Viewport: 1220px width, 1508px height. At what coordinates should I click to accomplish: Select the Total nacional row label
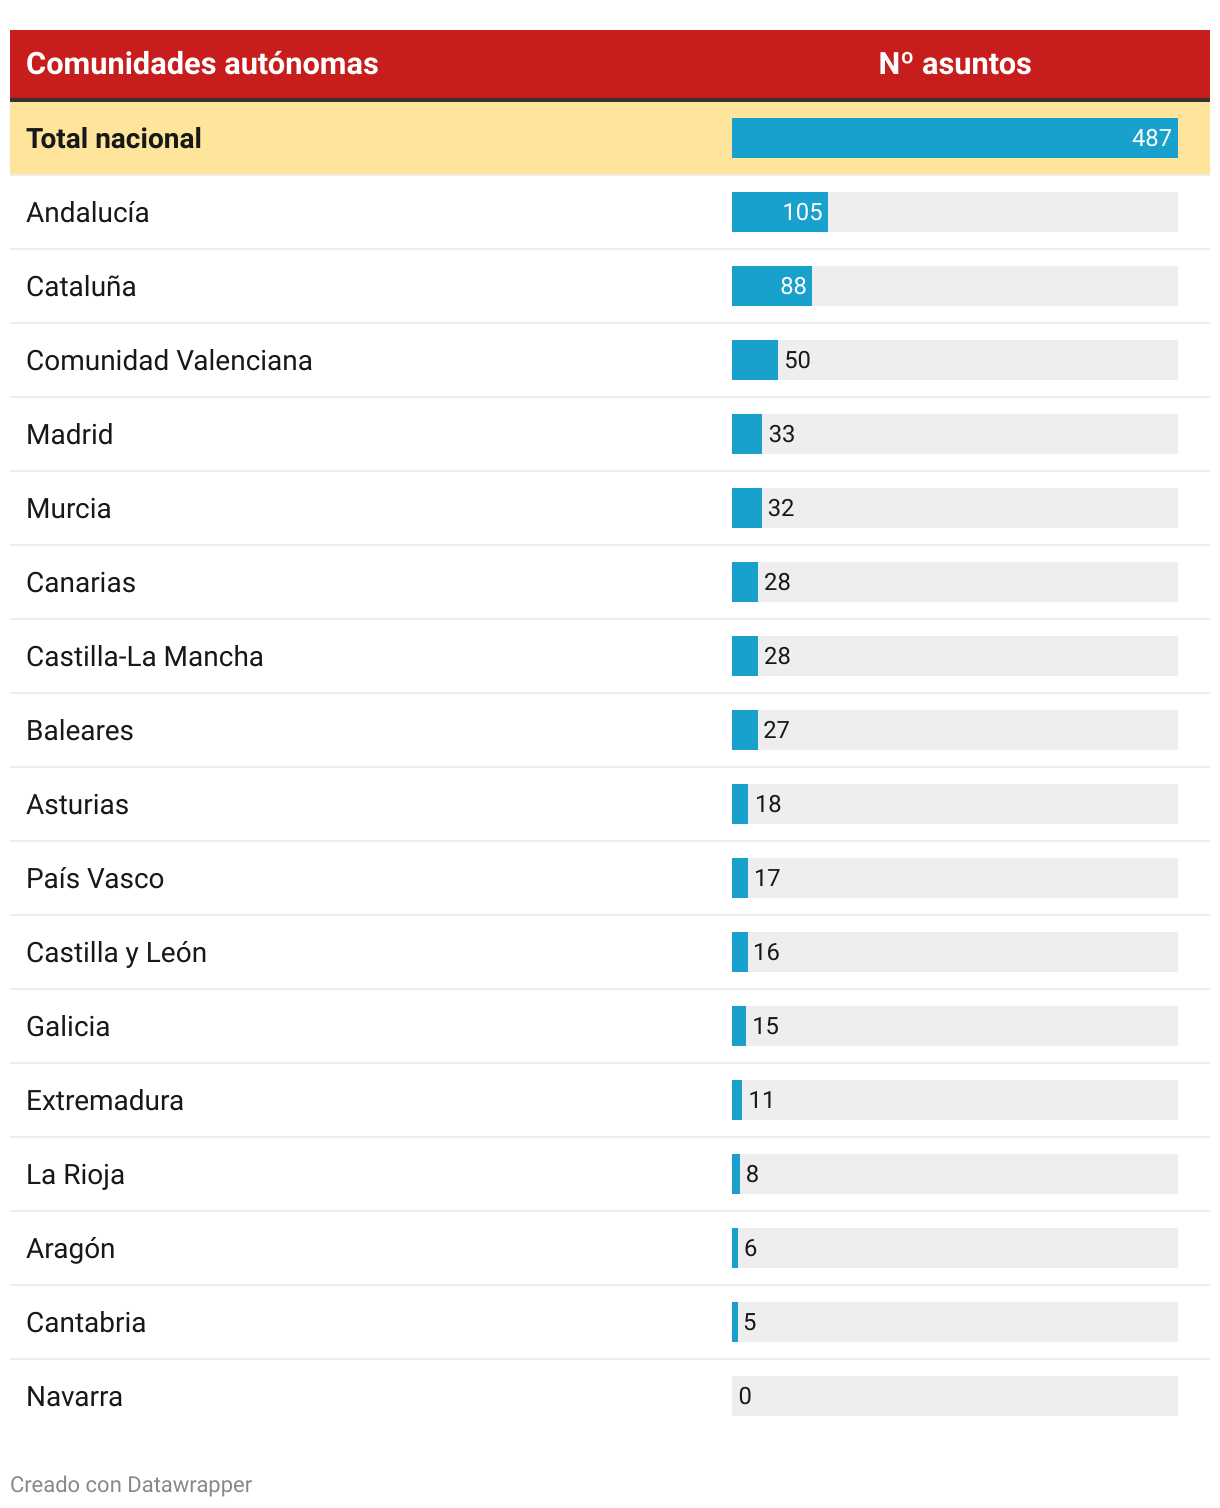pyautogui.click(x=114, y=138)
